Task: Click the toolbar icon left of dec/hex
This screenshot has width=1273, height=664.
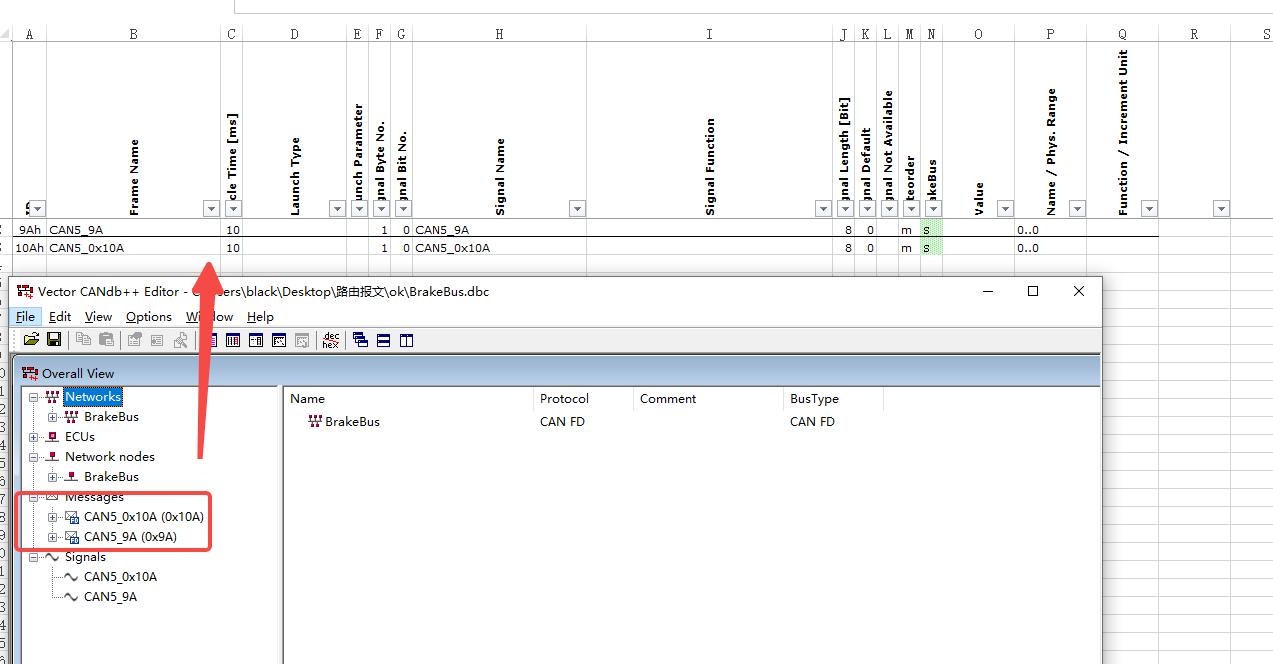Action: coord(302,340)
